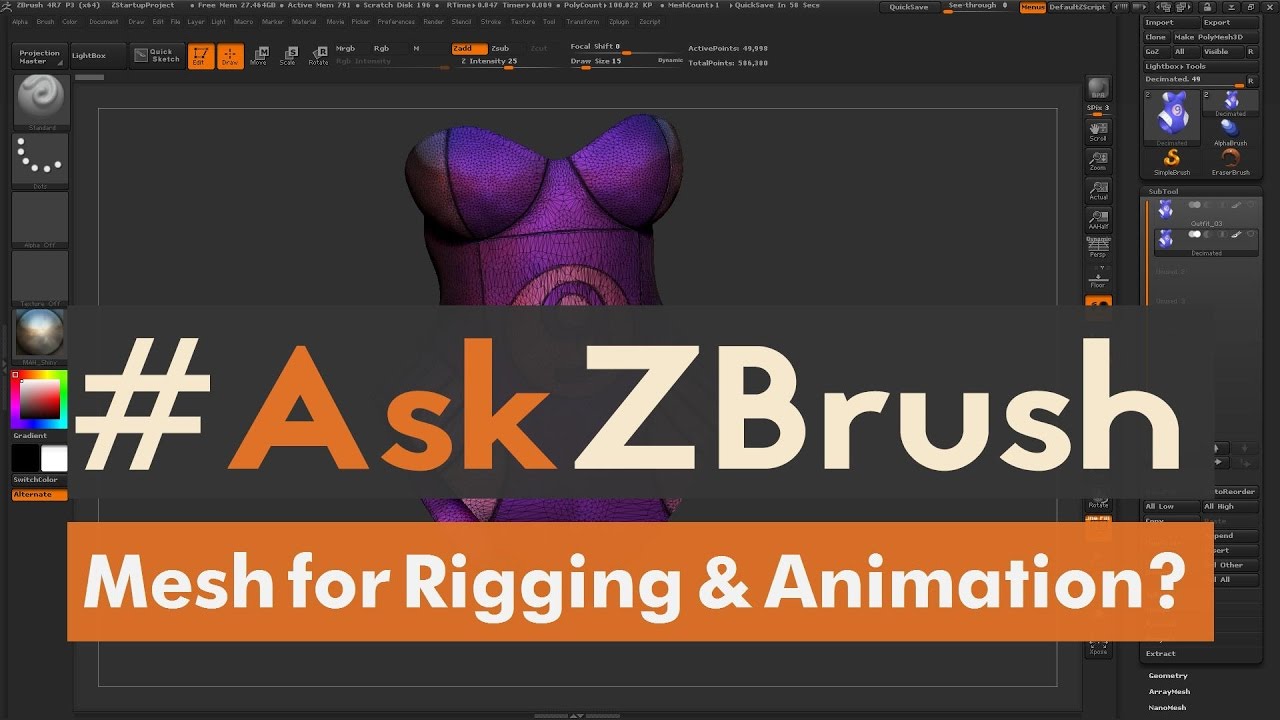Open the Zplugin menu
This screenshot has height=720, width=1280.
(x=619, y=21)
